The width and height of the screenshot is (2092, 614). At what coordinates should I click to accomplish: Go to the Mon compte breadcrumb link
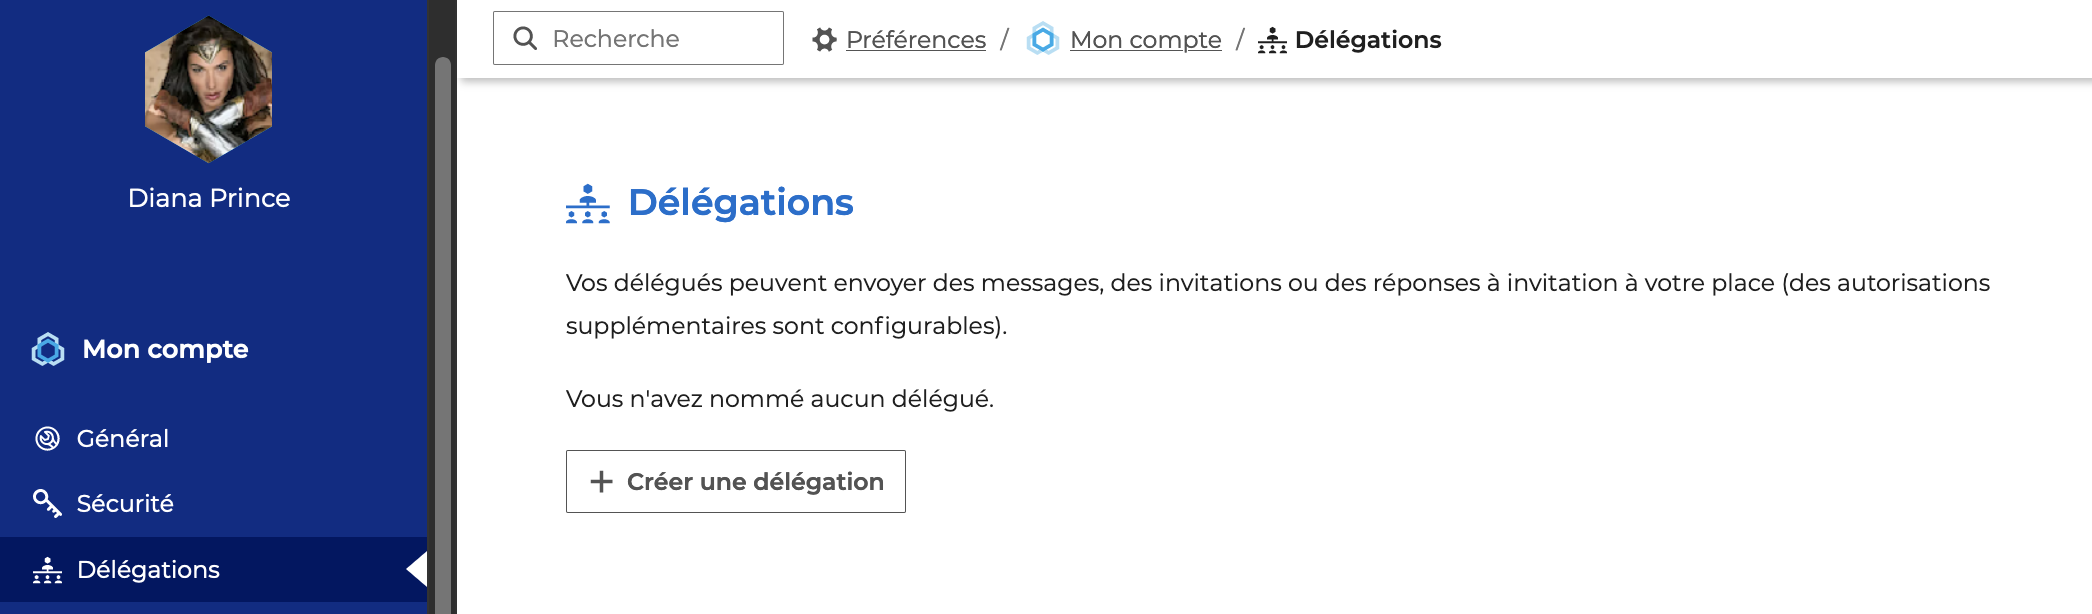[x=1145, y=40]
